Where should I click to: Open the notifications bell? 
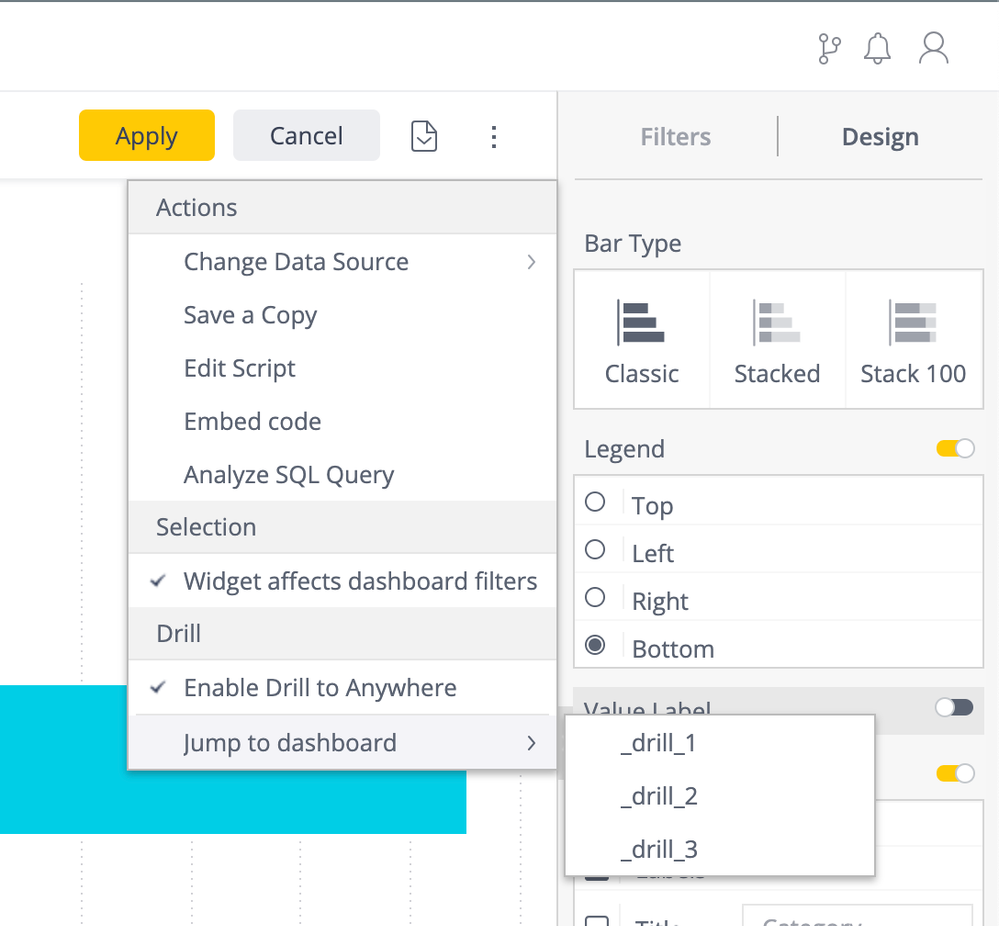878,48
